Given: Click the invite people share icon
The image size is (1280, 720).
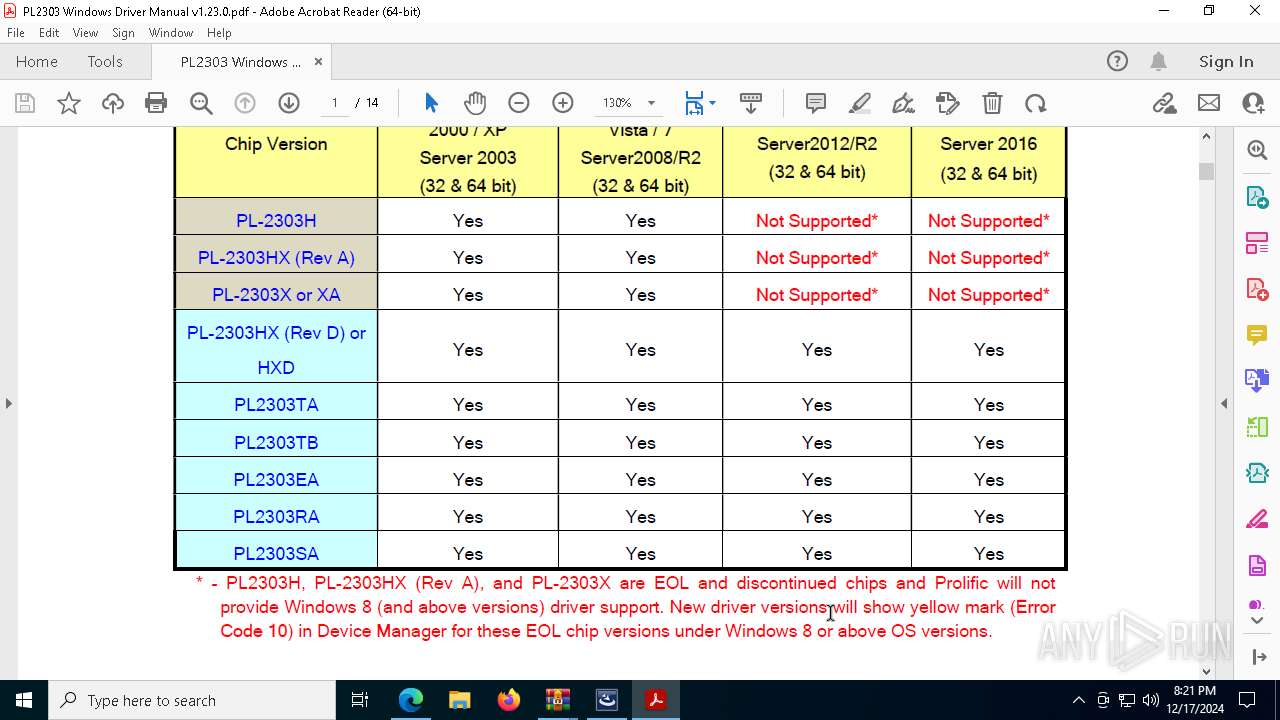Looking at the screenshot, I should click(x=1253, y=103).
